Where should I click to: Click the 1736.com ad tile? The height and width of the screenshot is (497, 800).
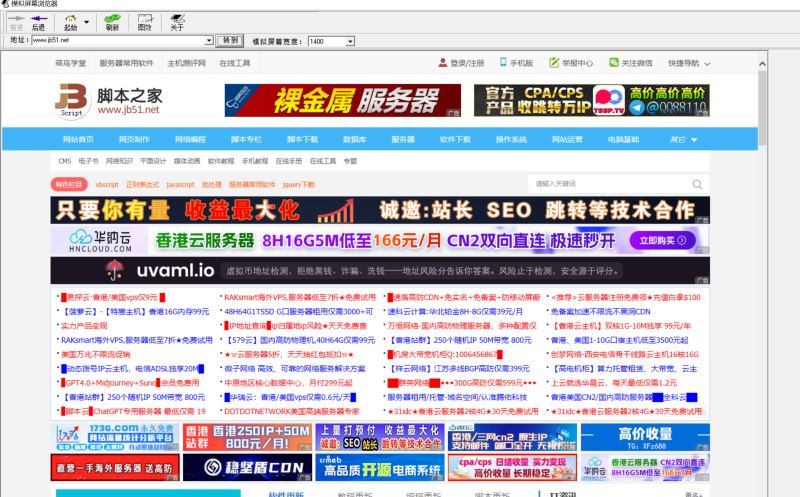pyautogui.click(x=115, y=437)
